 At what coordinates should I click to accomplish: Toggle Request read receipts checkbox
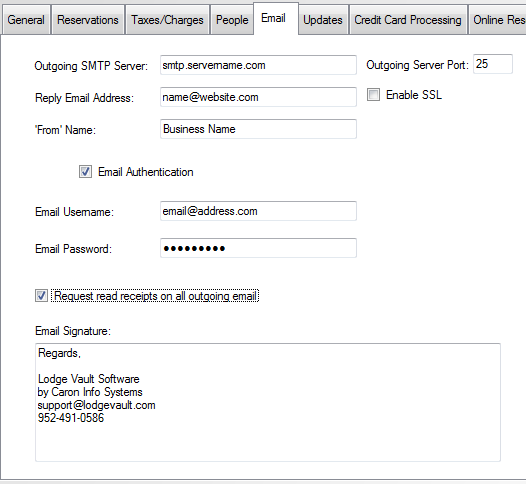pyautogui.click(x=42, y=296)
